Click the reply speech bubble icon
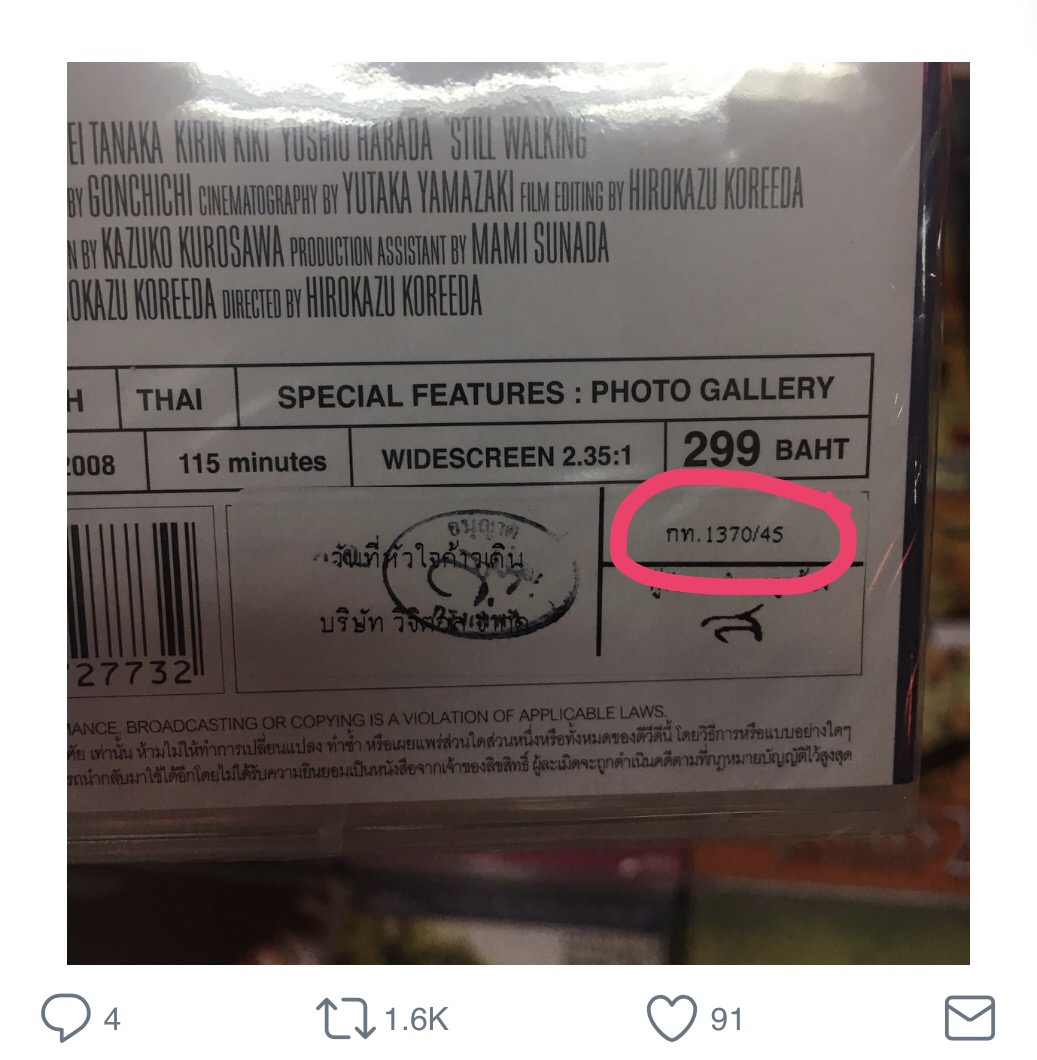Viewport: 1037px width, 1060px height. point(66,1017)
